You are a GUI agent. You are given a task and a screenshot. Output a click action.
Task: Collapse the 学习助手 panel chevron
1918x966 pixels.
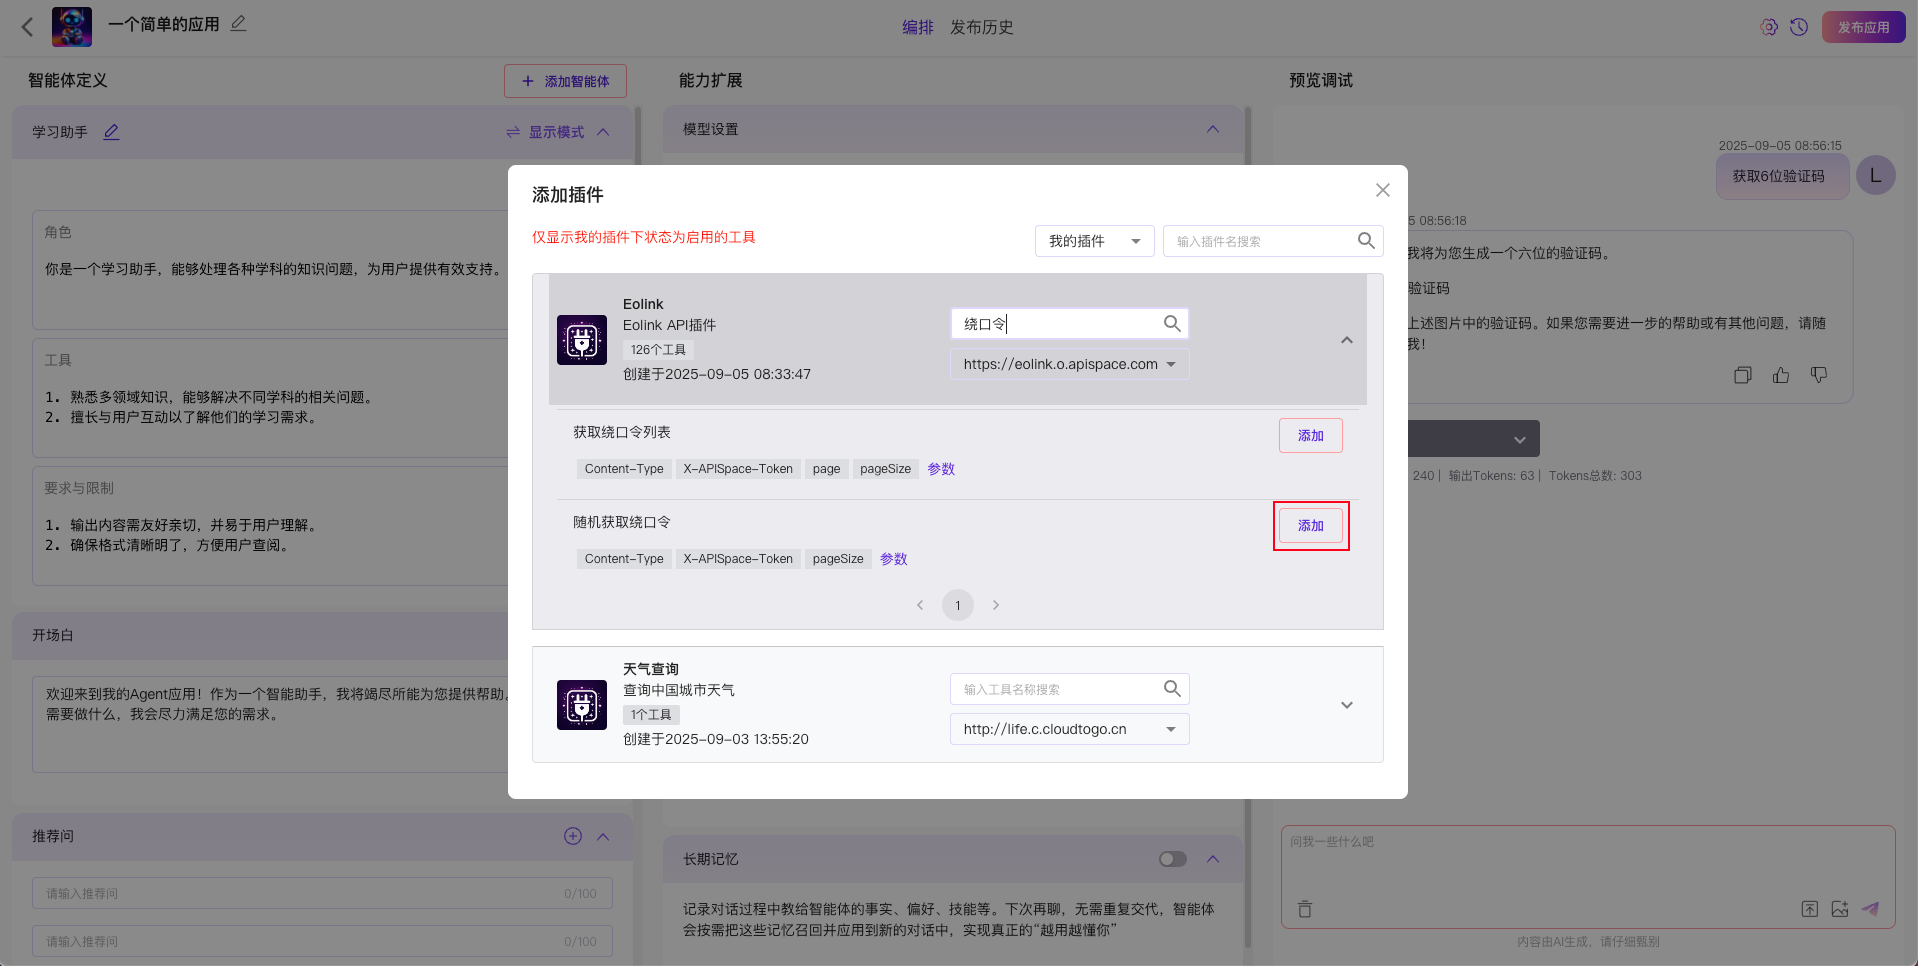603,132
